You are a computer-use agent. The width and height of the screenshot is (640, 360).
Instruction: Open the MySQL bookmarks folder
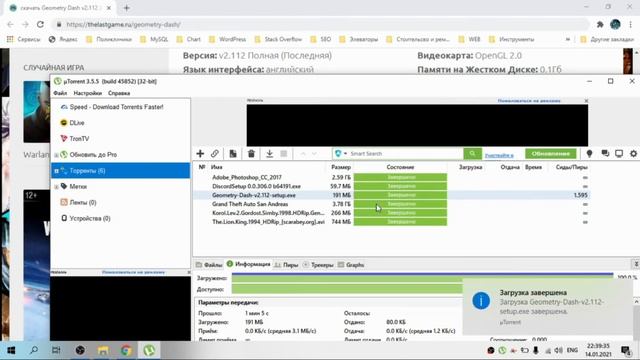tap(154, 40)
